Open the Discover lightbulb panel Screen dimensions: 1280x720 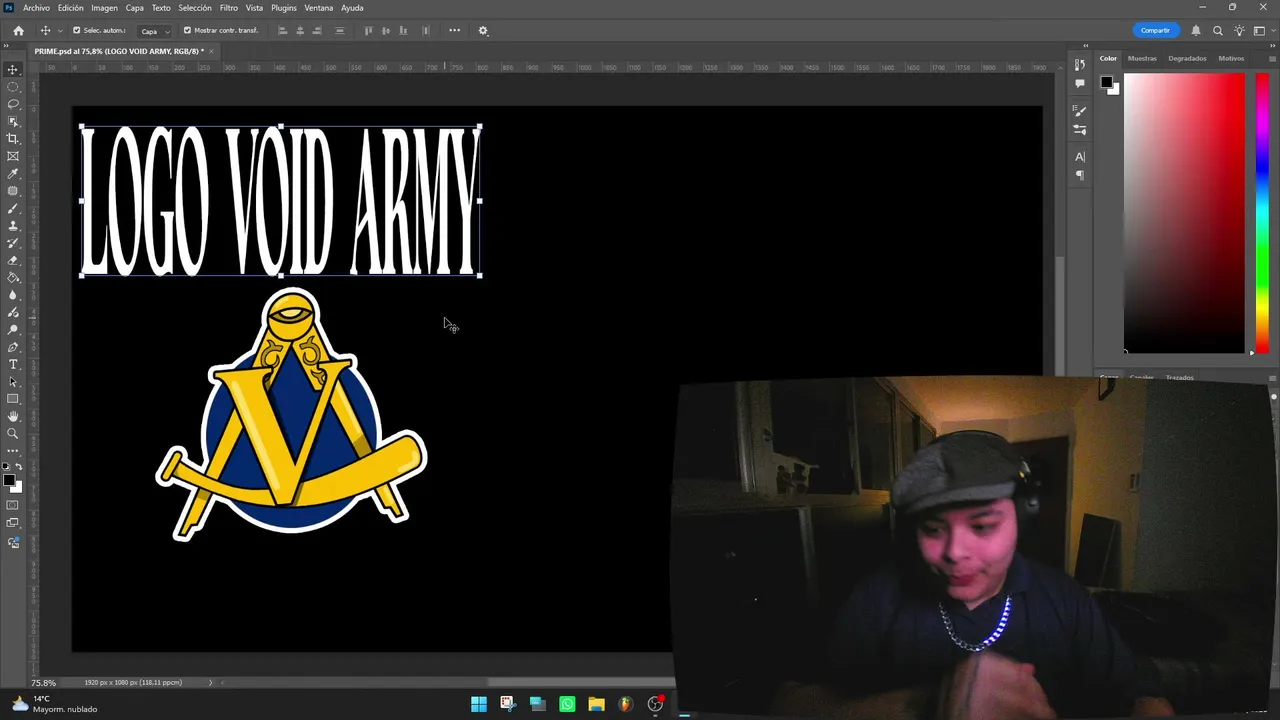pos(1239,31)
